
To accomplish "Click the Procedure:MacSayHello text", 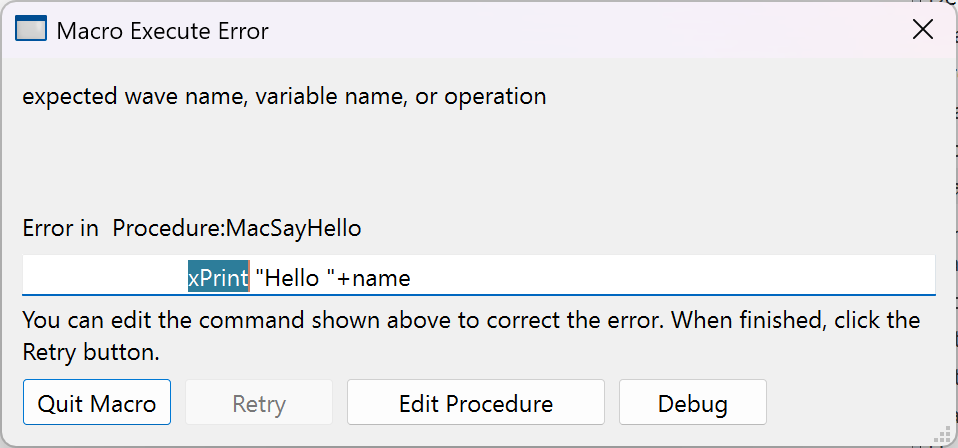I will click(x=236, y=228).
